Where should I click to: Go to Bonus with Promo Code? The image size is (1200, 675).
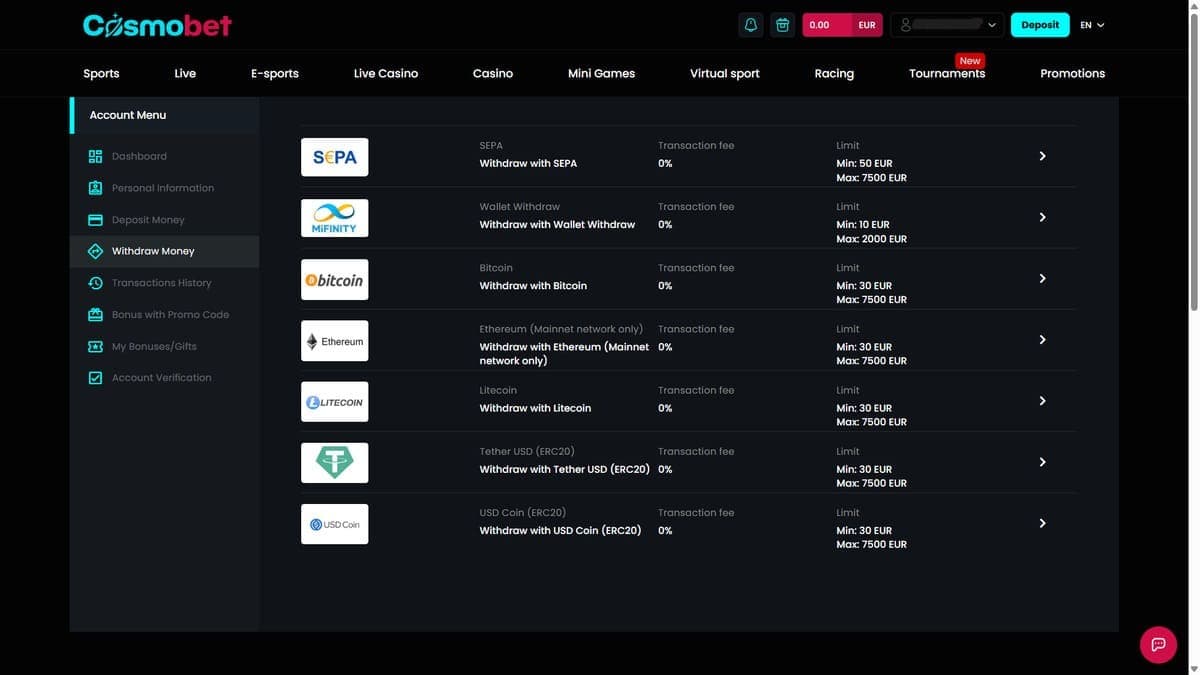(x=170, y=315)
